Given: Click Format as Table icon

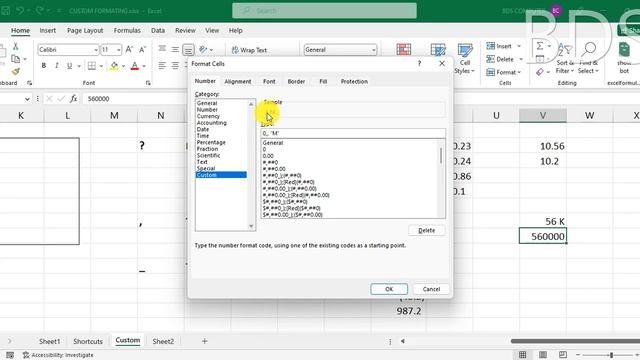Looking at the screenshot, I should click(x=438, y=49).
